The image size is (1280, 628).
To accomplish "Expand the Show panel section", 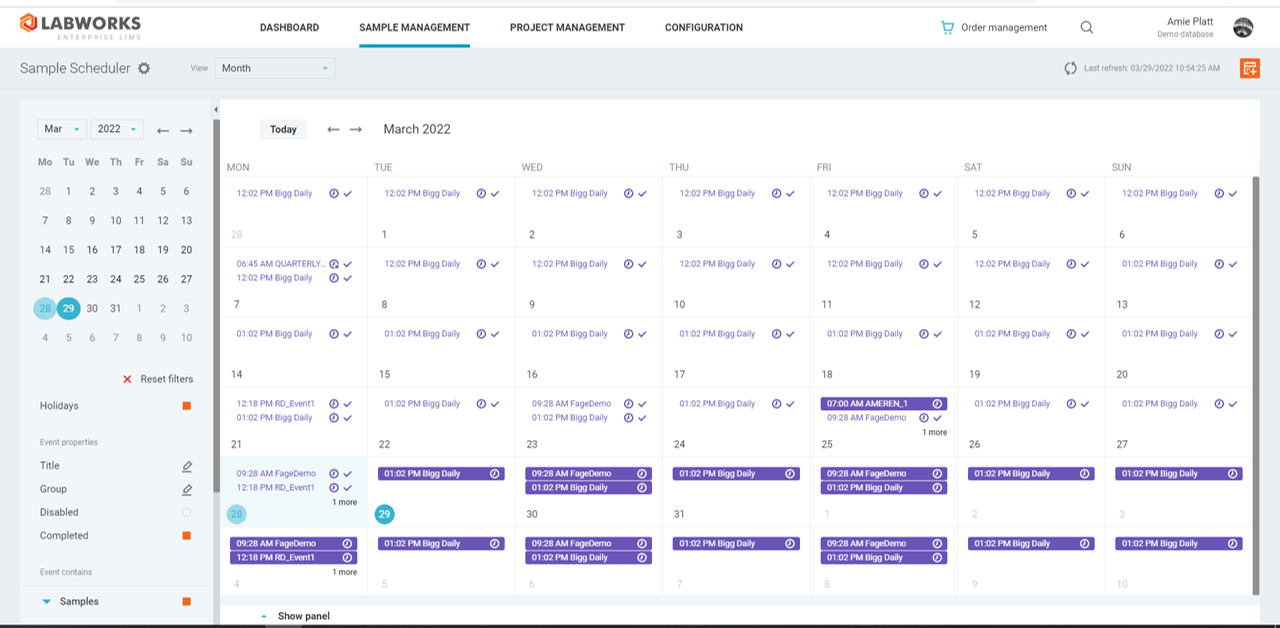I will (303, 616).
